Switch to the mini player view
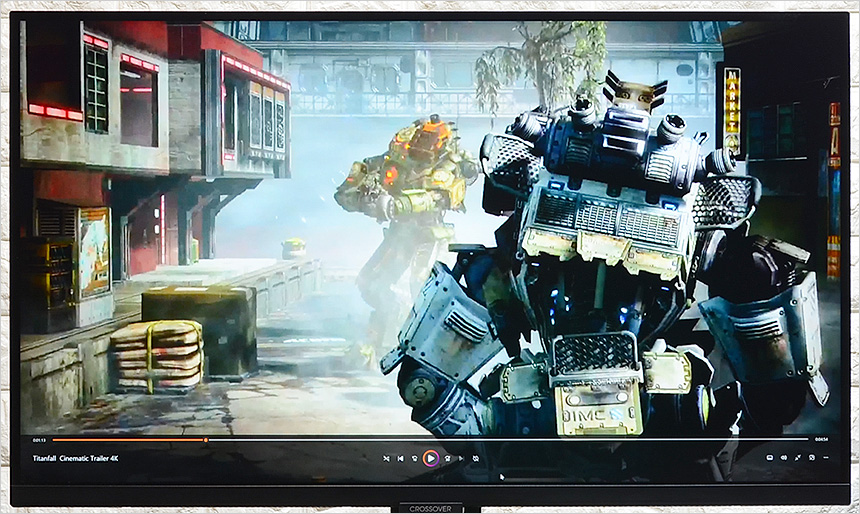Viewport: 860px width, 514px height. click(x=811, y=458)
